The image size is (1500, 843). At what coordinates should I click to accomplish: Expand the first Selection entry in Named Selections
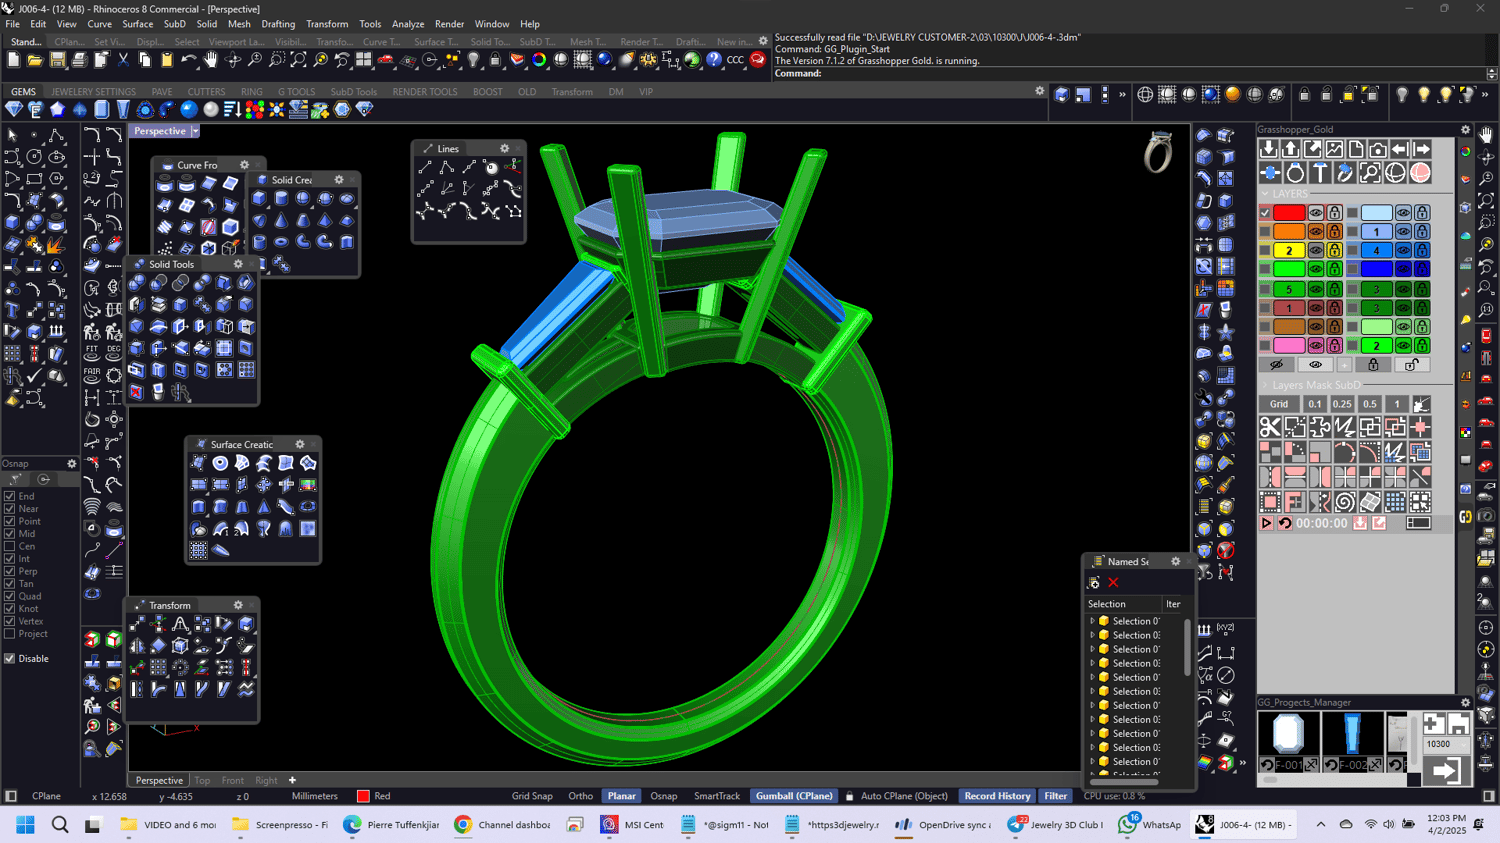click(1092, 620)
